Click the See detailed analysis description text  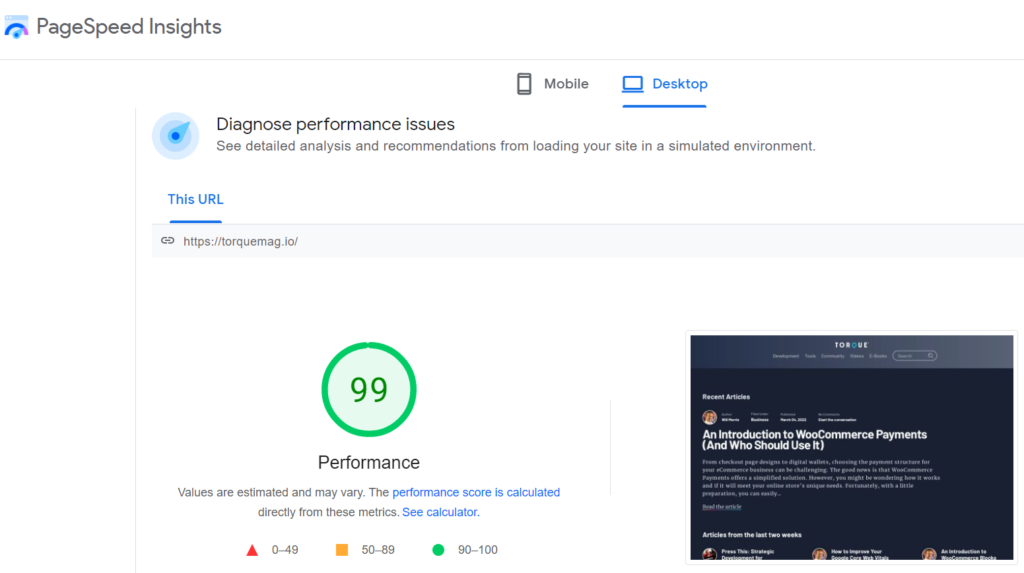(516, 146)
